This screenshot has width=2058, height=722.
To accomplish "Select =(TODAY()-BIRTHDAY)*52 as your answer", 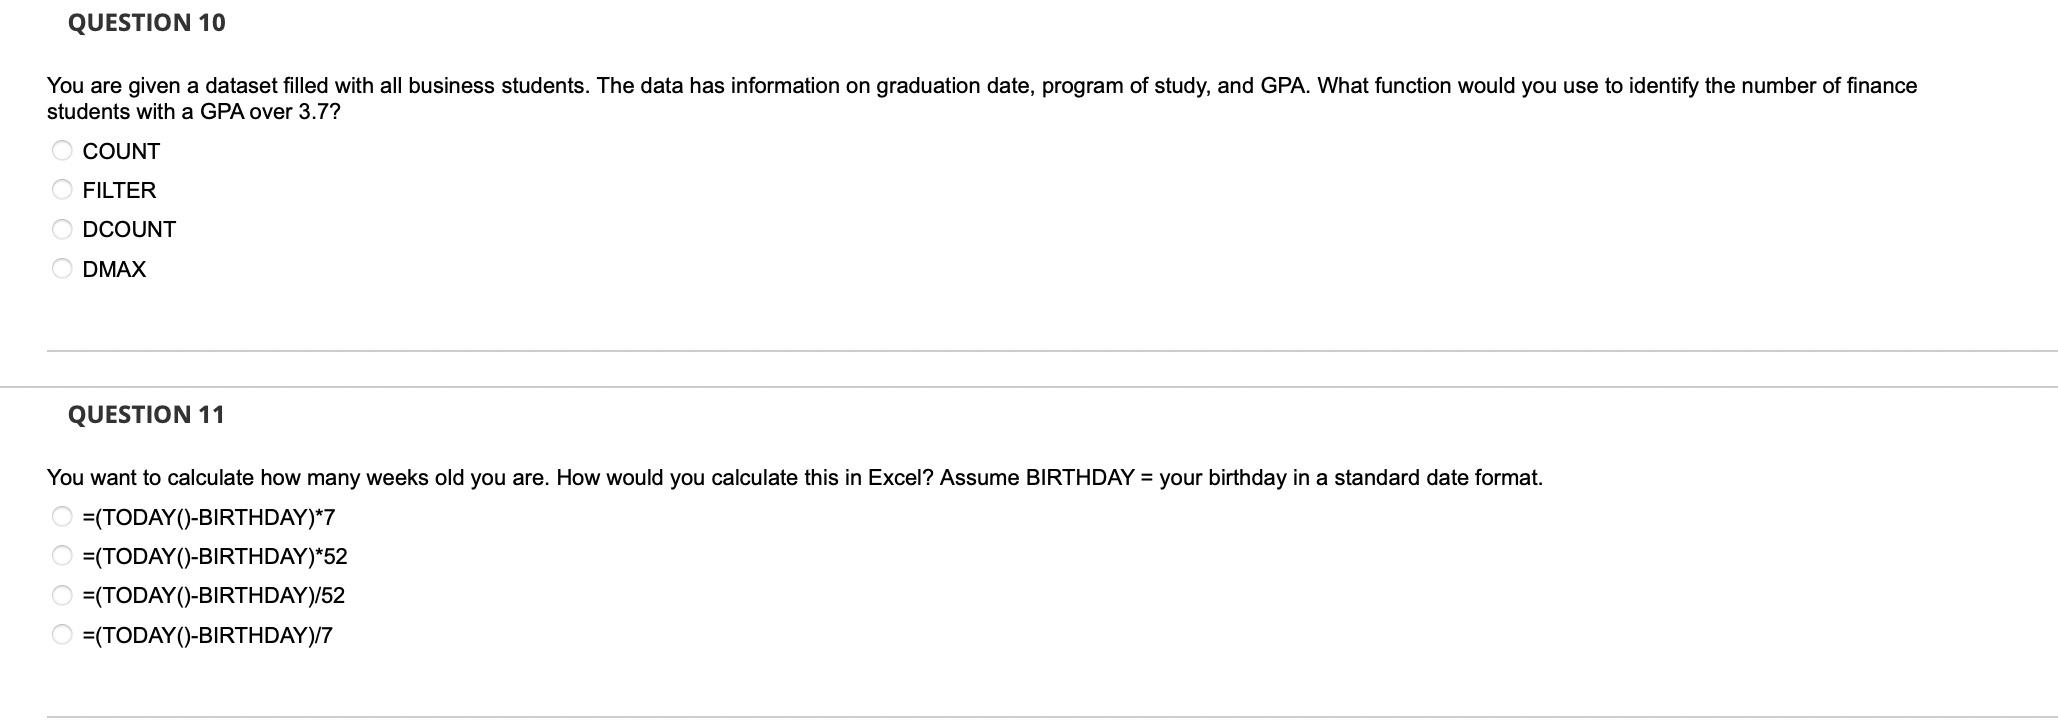I will [60, 555].
